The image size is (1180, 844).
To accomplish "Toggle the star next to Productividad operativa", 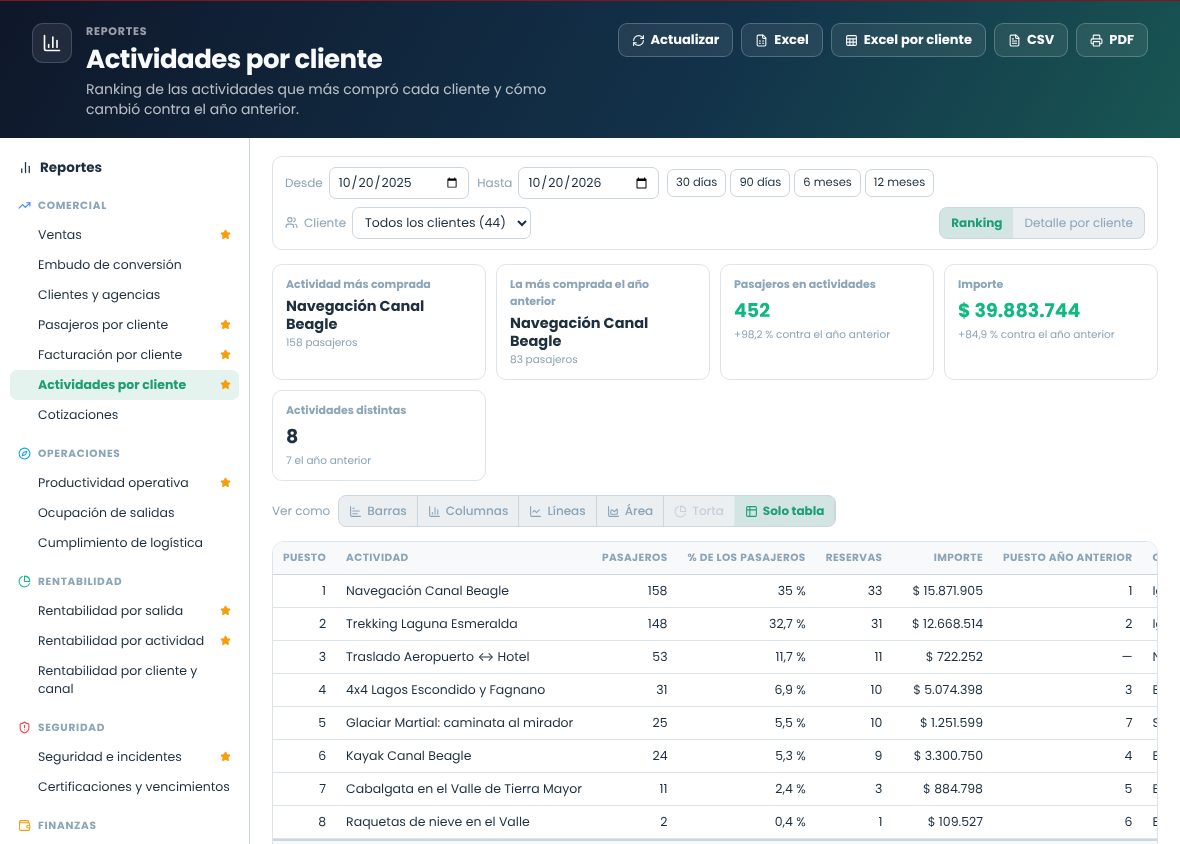I will (225, 483).
